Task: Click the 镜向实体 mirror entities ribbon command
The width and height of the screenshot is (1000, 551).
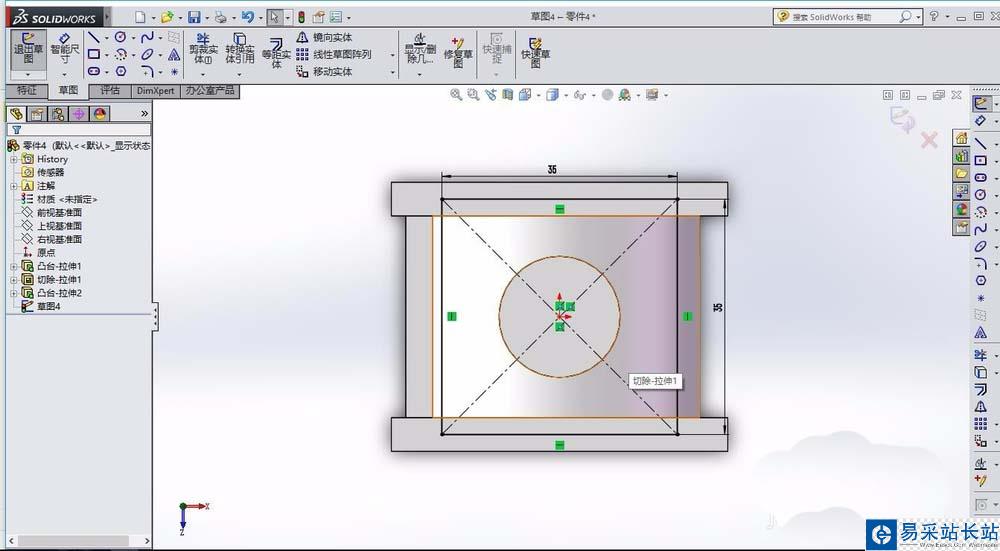Action: tap(324, 38)
